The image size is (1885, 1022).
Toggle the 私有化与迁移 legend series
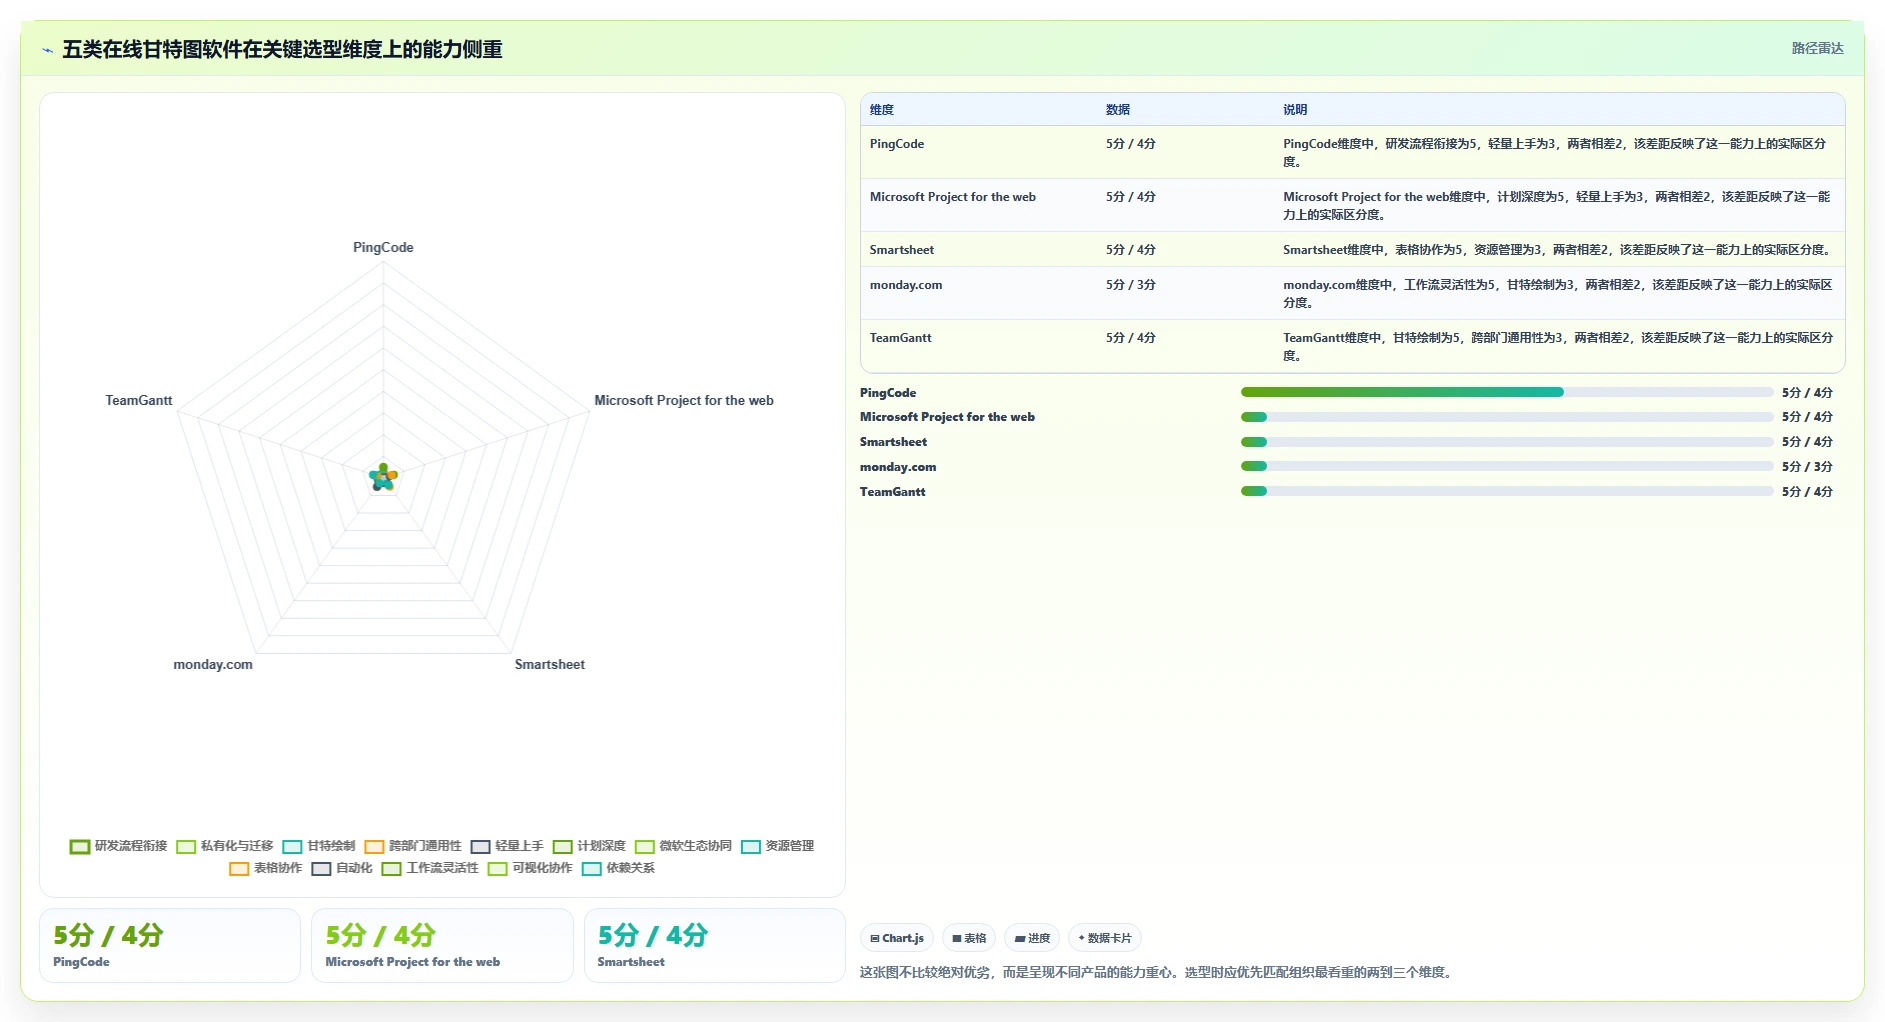coord(225,846)
